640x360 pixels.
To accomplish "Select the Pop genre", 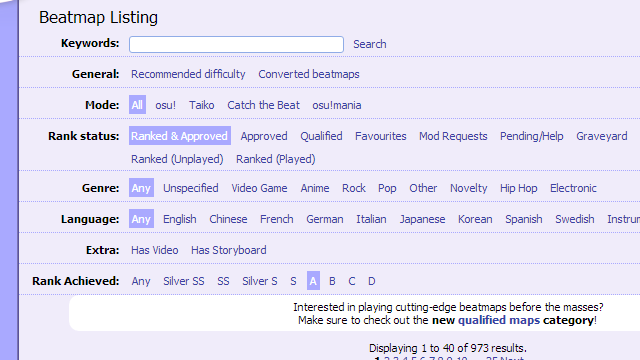I will coord(387,188).
